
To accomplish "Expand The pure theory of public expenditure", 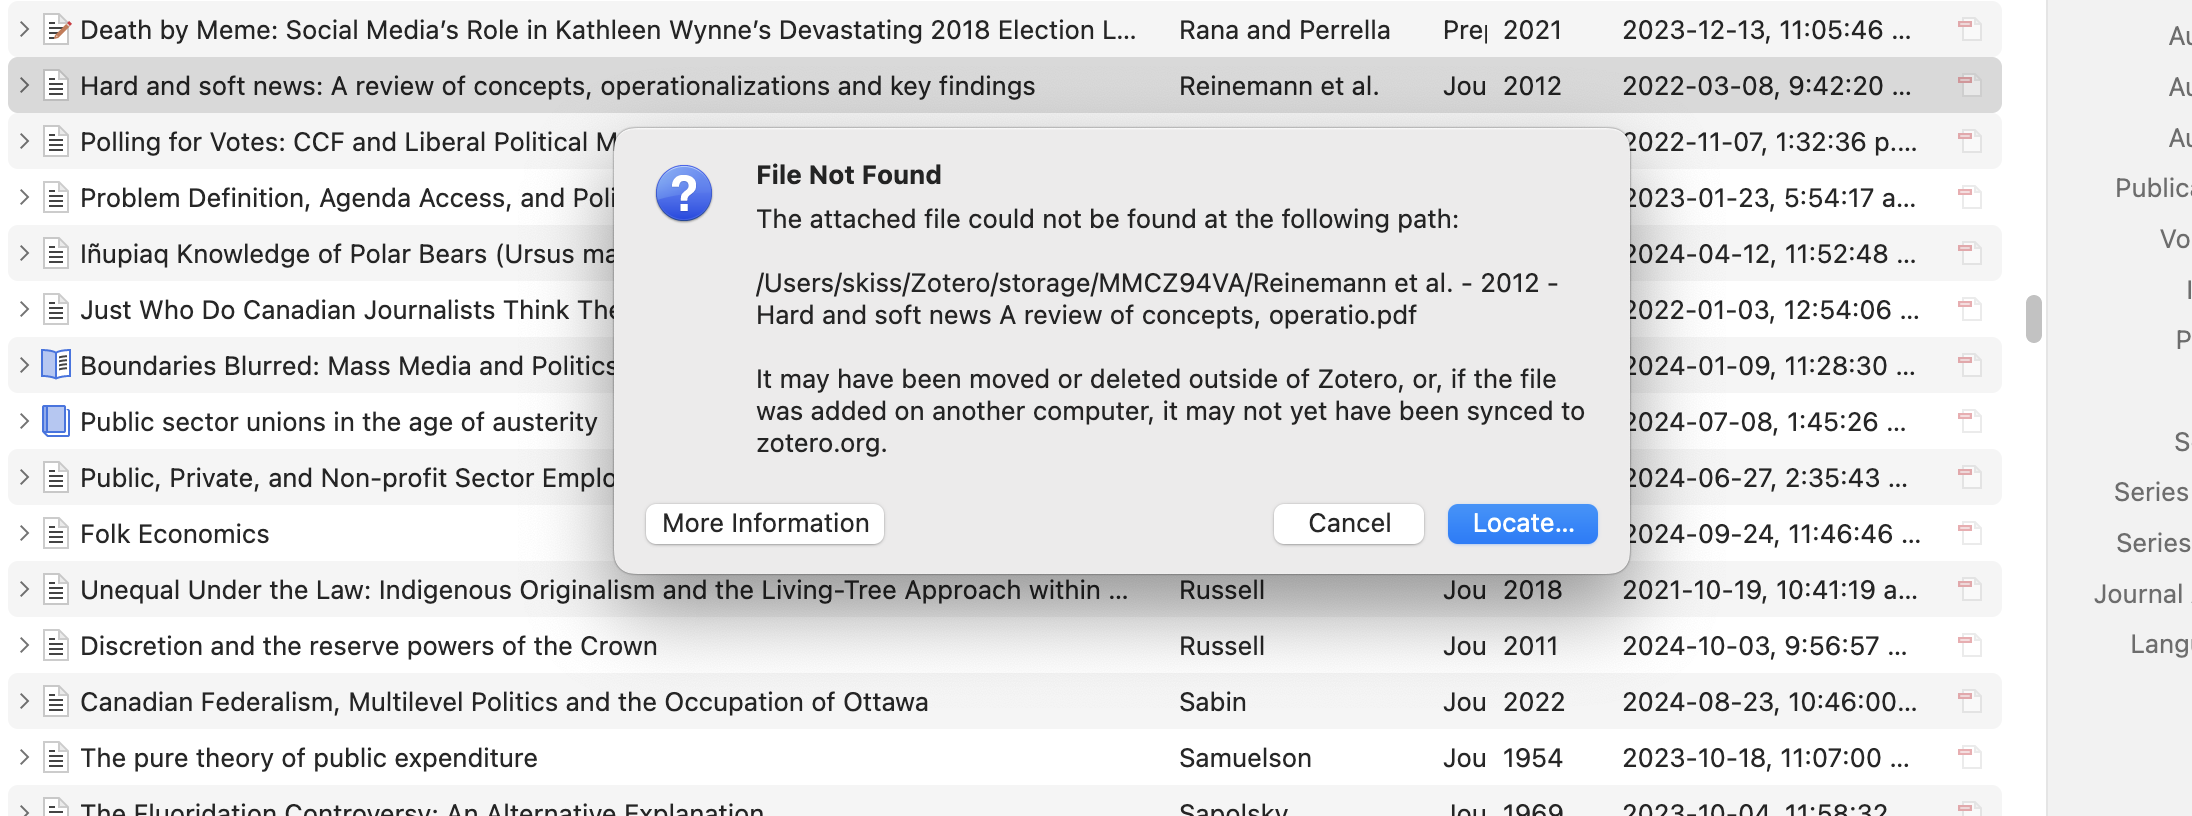I will point(24,758).
